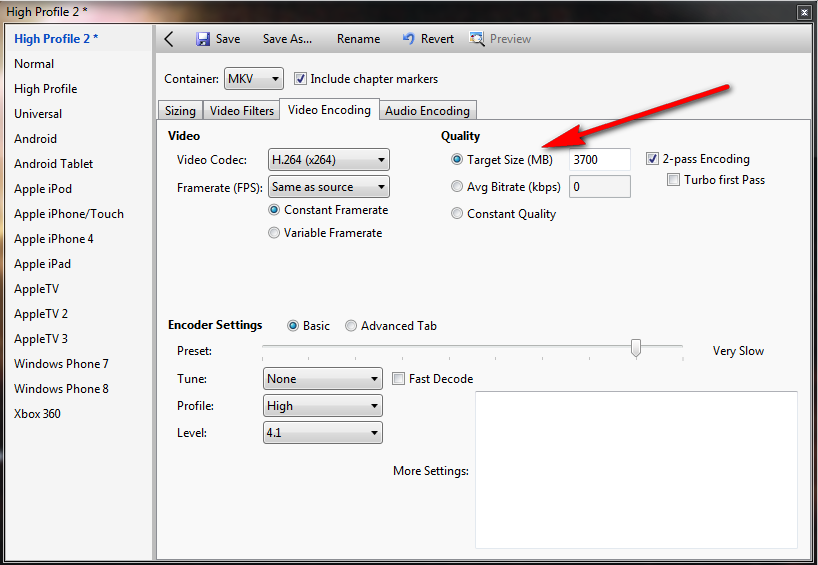The height and width of the screenshot is (565, 818).
Task: Disable 2-pass Encoding checkbox
Action: coord(652,159)
